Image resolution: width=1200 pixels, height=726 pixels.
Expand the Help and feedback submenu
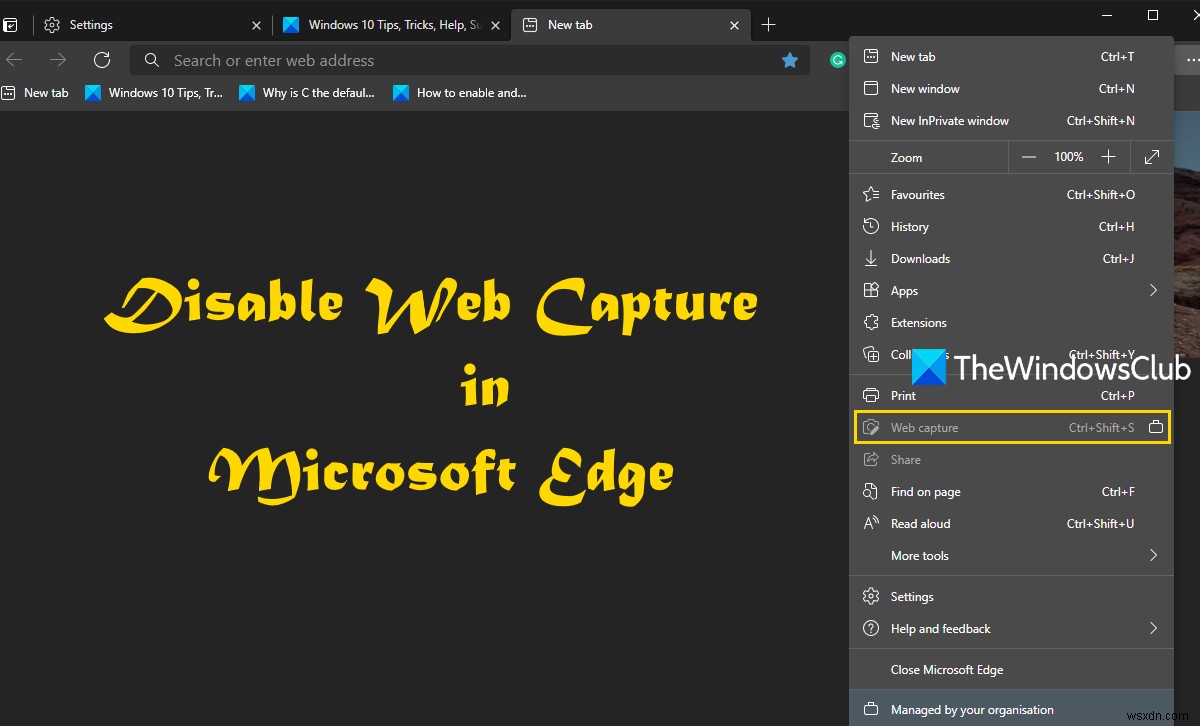[1152, 628]
